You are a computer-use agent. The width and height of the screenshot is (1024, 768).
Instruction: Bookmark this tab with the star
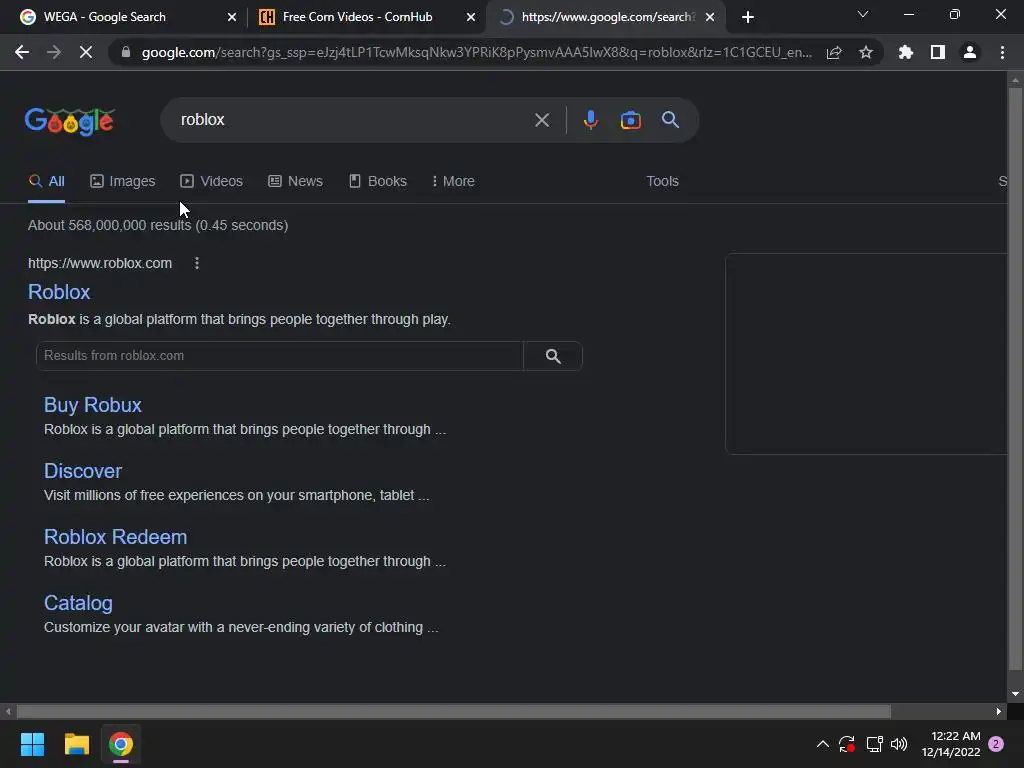click(x=866, y=52)
